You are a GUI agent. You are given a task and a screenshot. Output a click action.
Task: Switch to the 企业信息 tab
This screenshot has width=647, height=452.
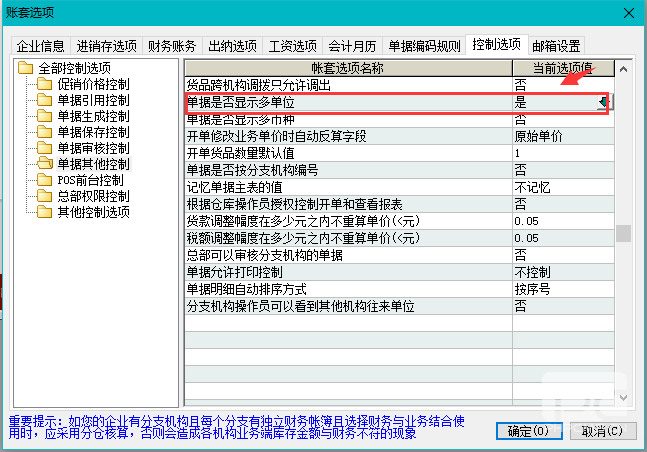tap(41, 46)
